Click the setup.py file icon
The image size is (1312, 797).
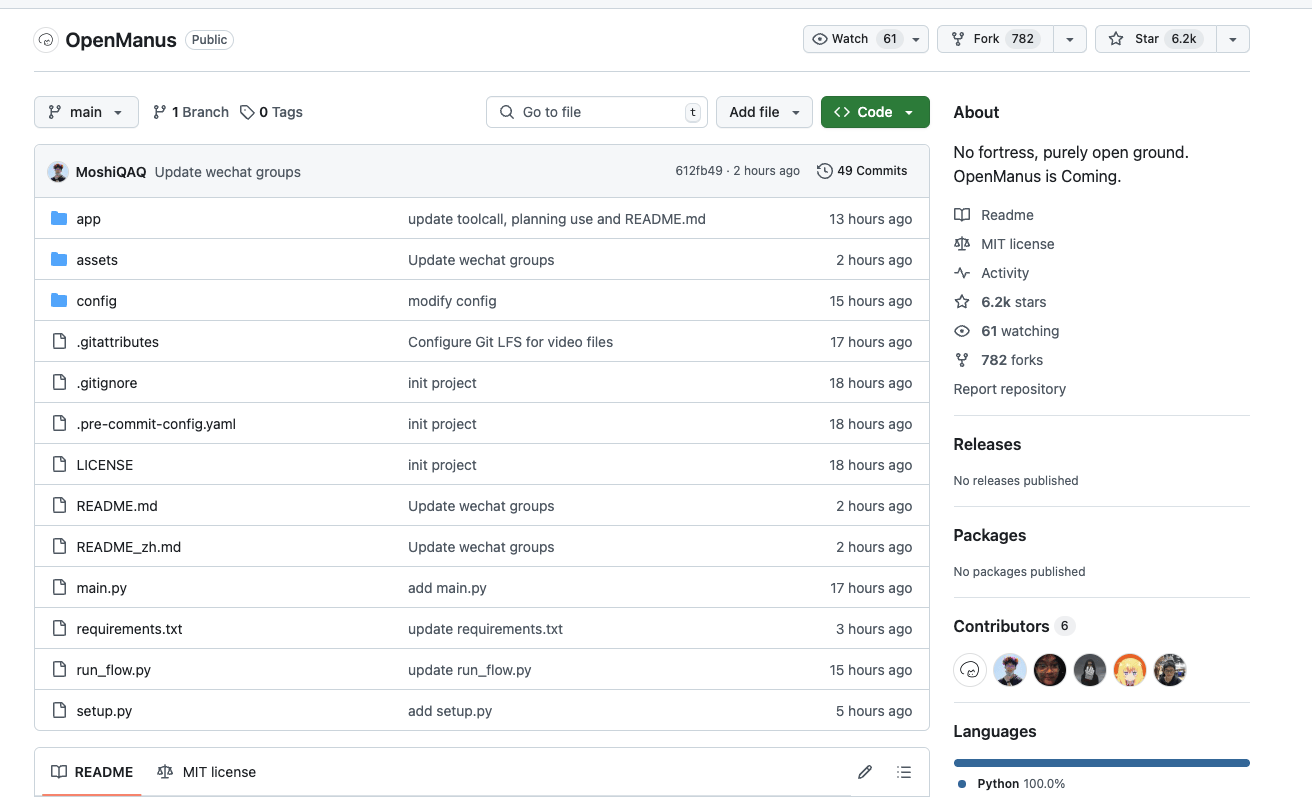[59, 711]
